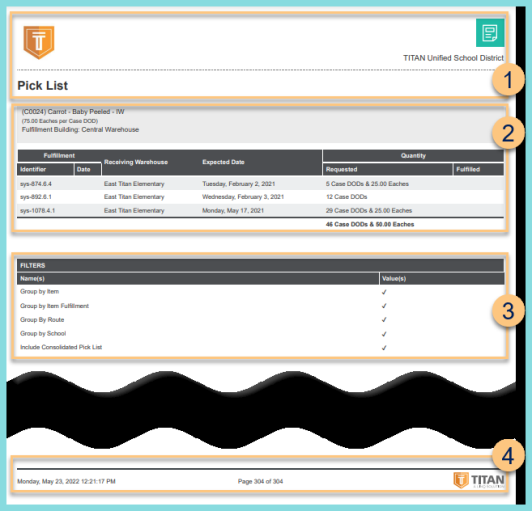Viewport: 532px width, 511px height.
Task: Click date 'Wednesday, February 3, 2021'
Action: (x=243, y=197)
